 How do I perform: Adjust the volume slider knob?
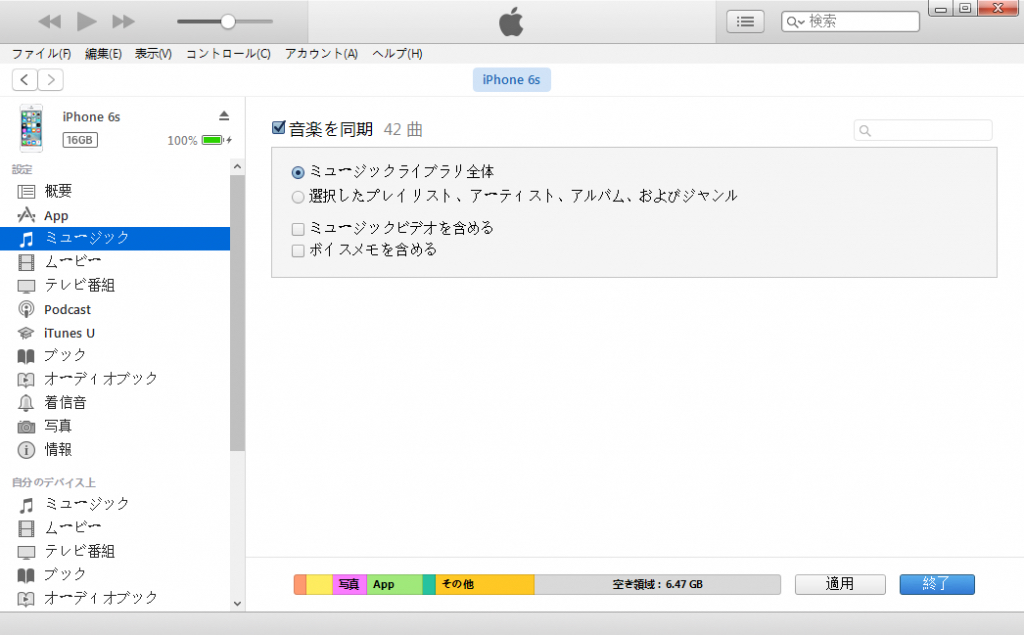(227, 22)
